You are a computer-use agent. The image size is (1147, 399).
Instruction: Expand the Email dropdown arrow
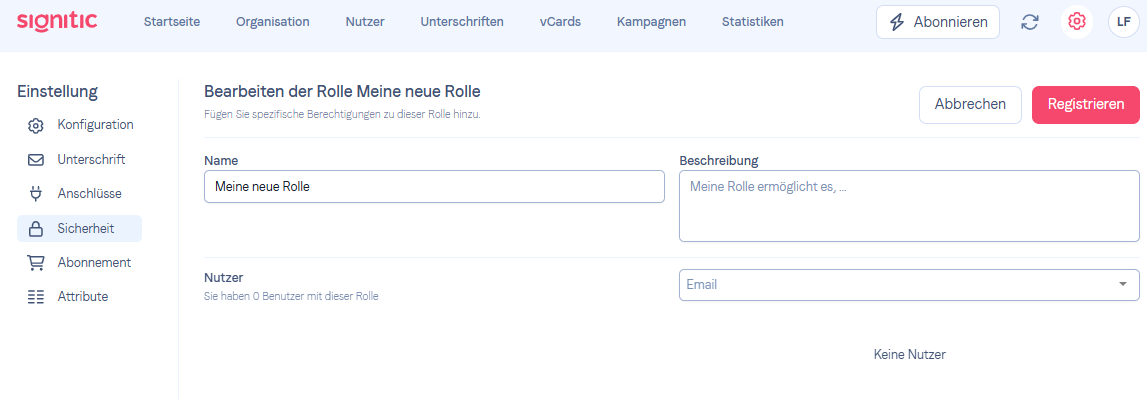click(1123, 285)
